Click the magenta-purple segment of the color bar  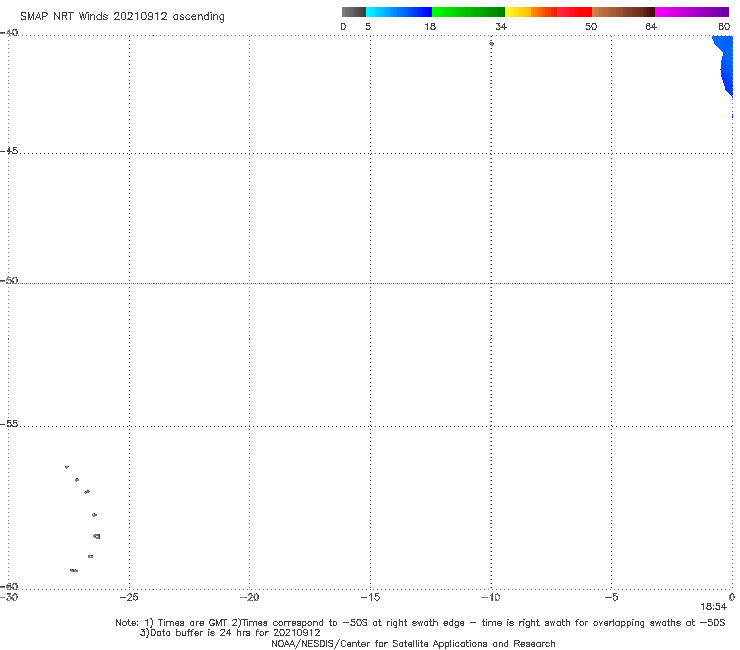click(x=692, y=12)
